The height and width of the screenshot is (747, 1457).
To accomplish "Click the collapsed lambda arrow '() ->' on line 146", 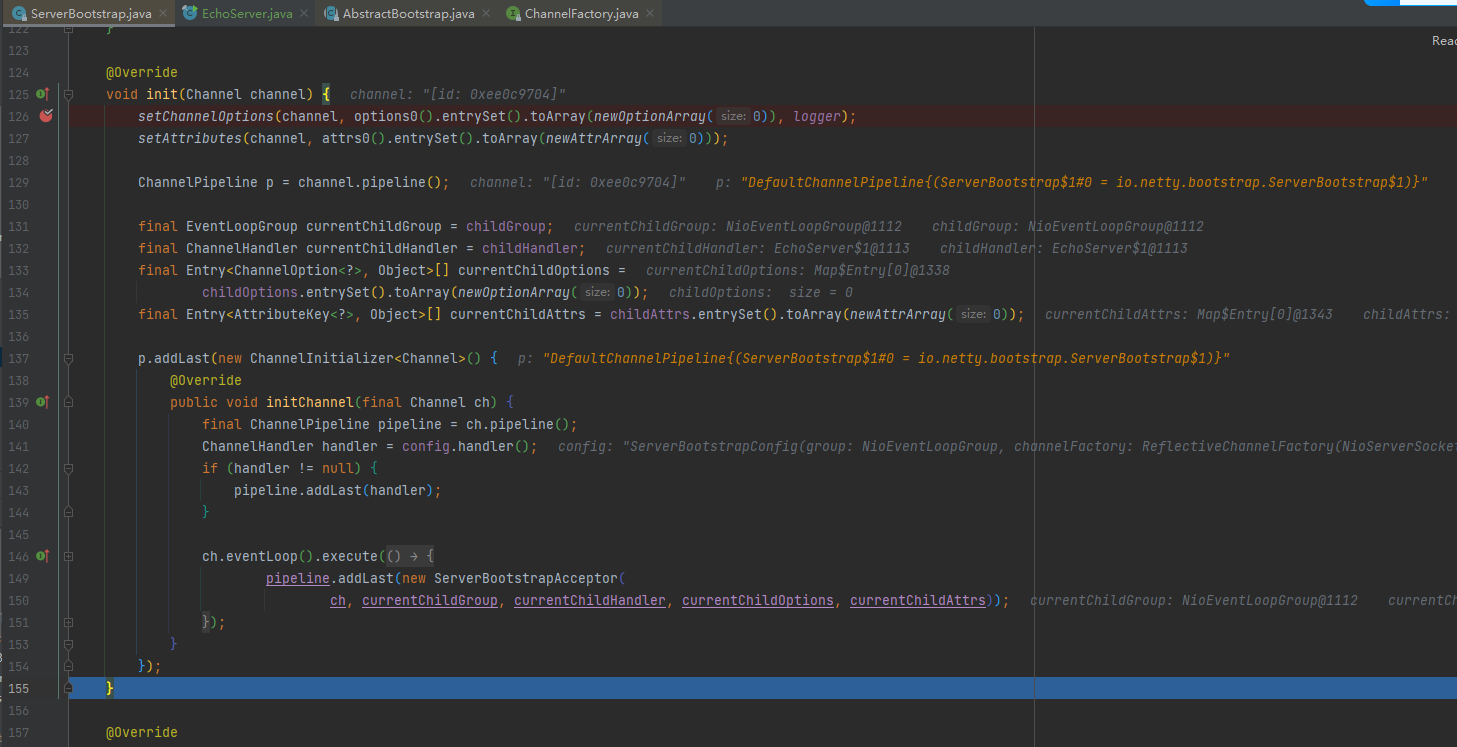I will [x=410, y=556].
